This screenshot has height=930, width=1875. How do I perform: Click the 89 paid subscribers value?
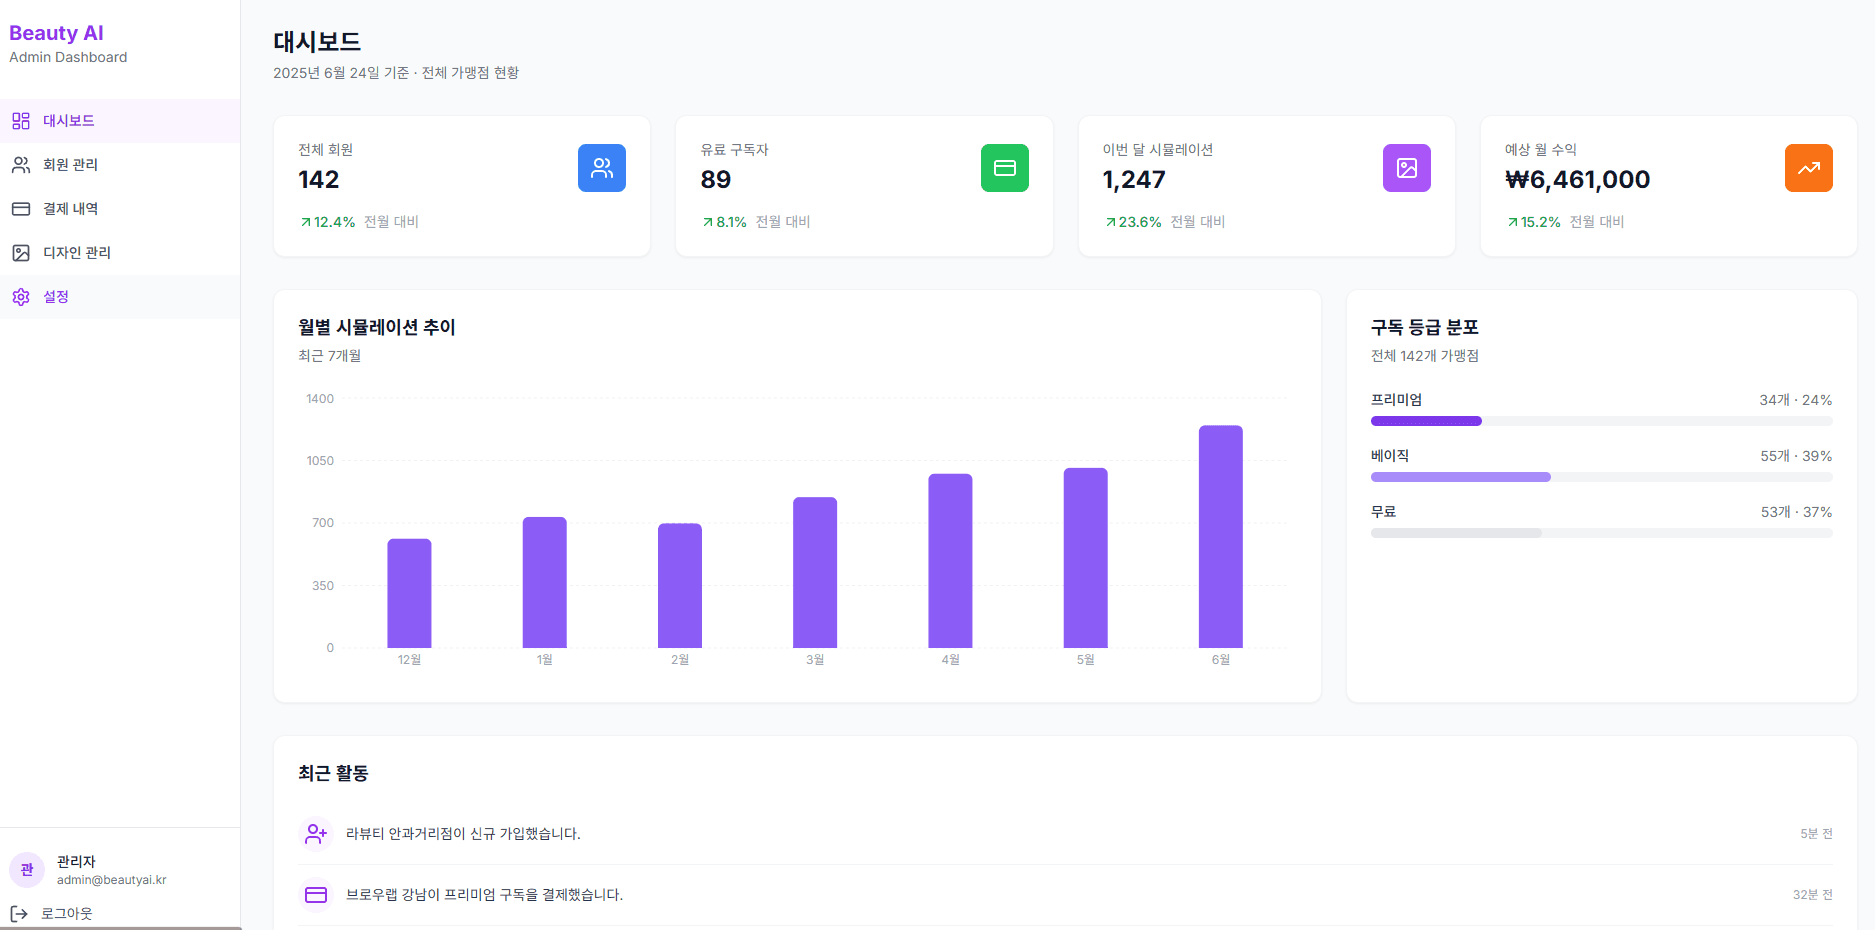(x=716, y=180)
